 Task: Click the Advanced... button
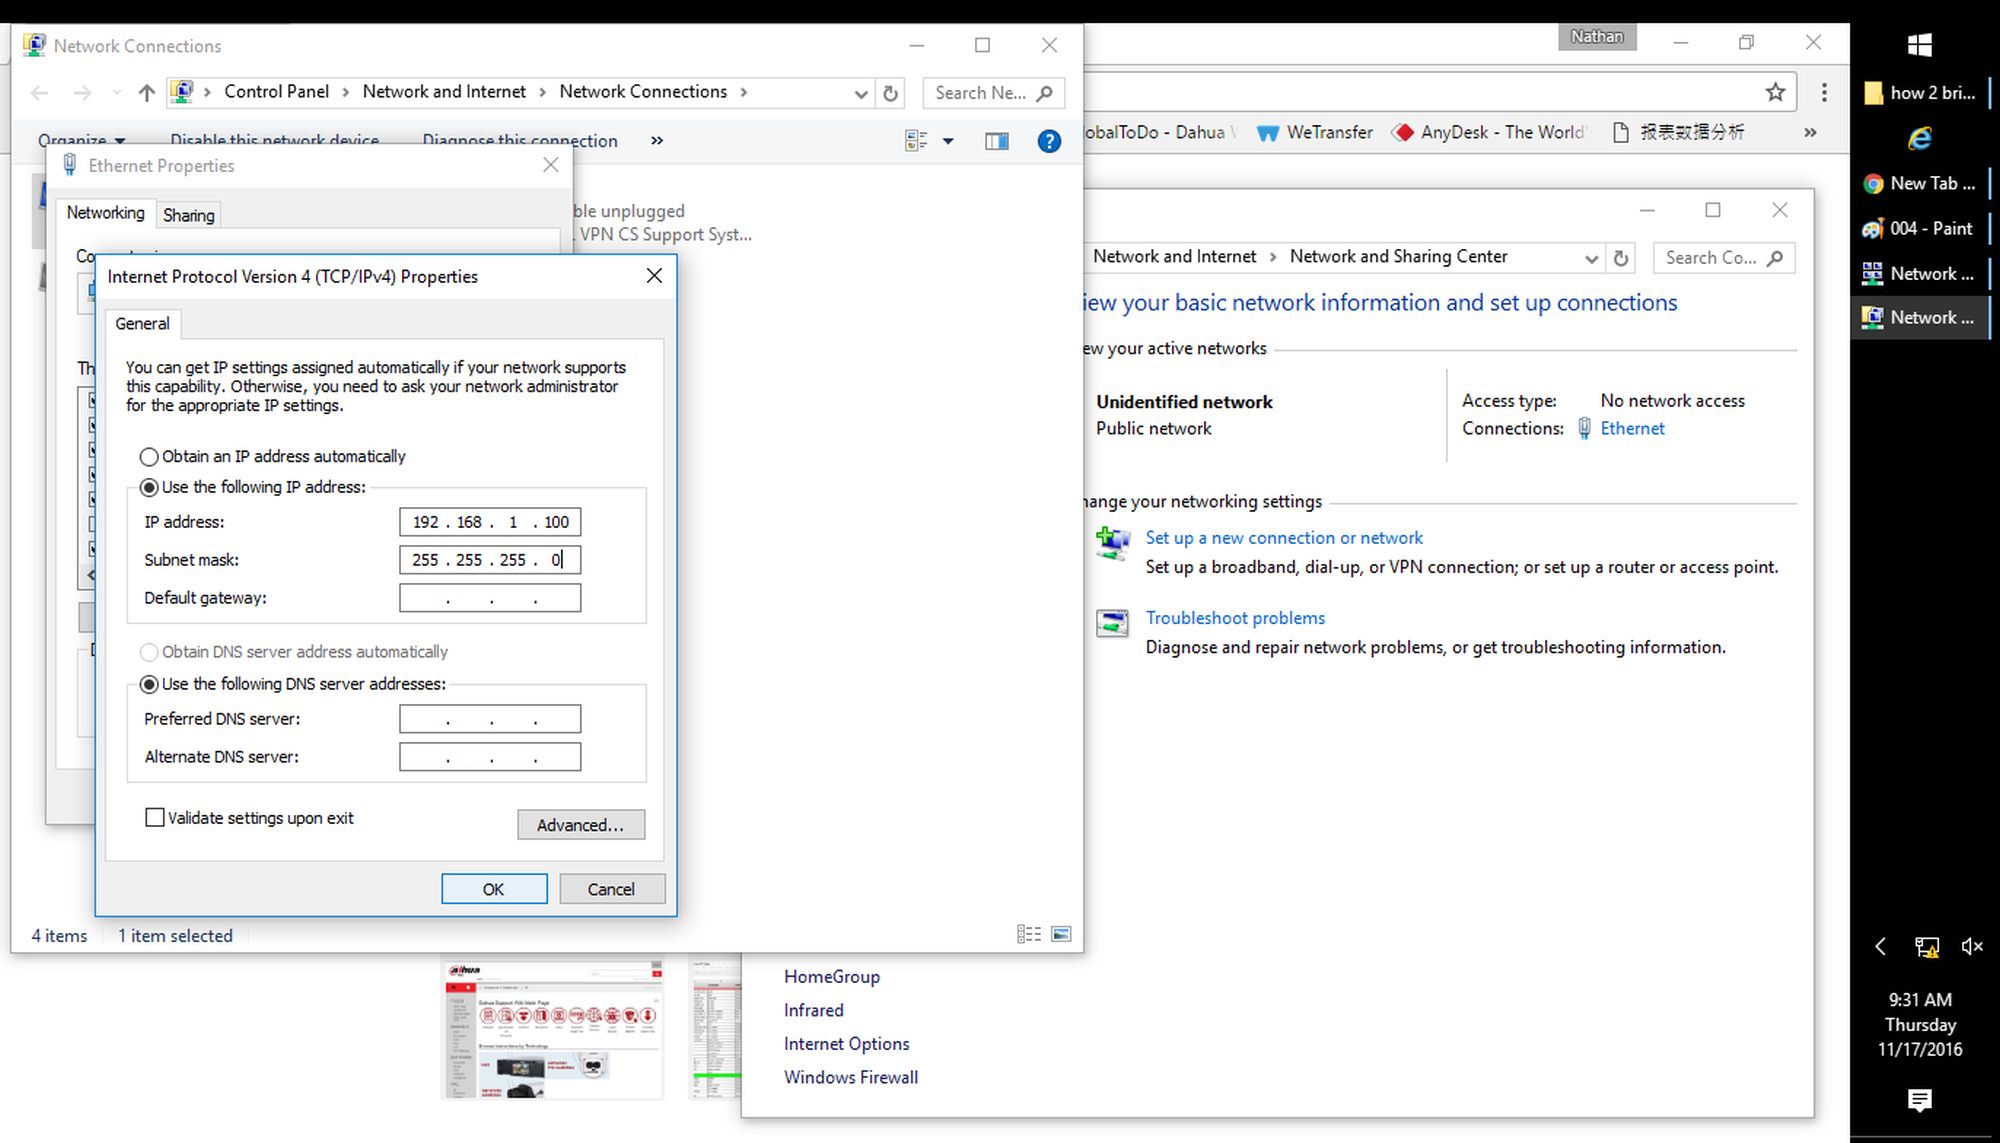[580, 825]
